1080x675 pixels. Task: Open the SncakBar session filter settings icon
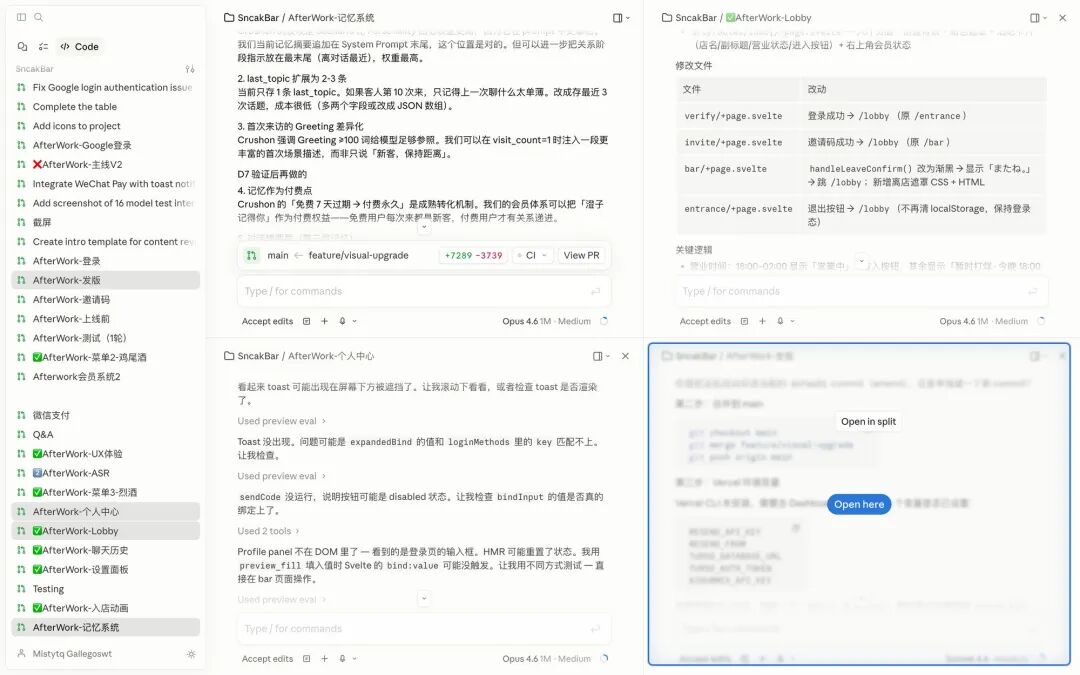point(190,69)
